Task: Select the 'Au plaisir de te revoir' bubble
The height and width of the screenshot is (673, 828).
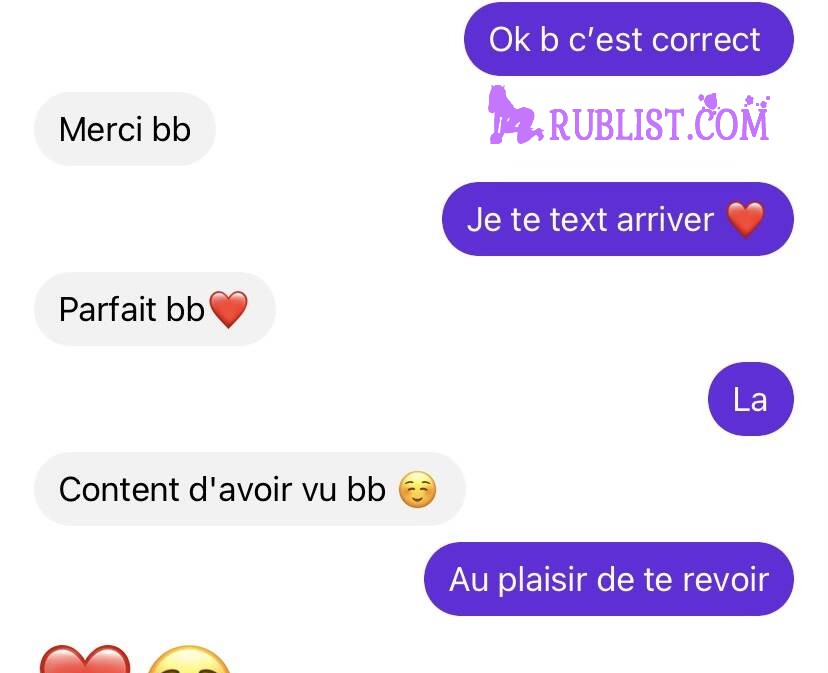Action: click(x=608, y=579)
